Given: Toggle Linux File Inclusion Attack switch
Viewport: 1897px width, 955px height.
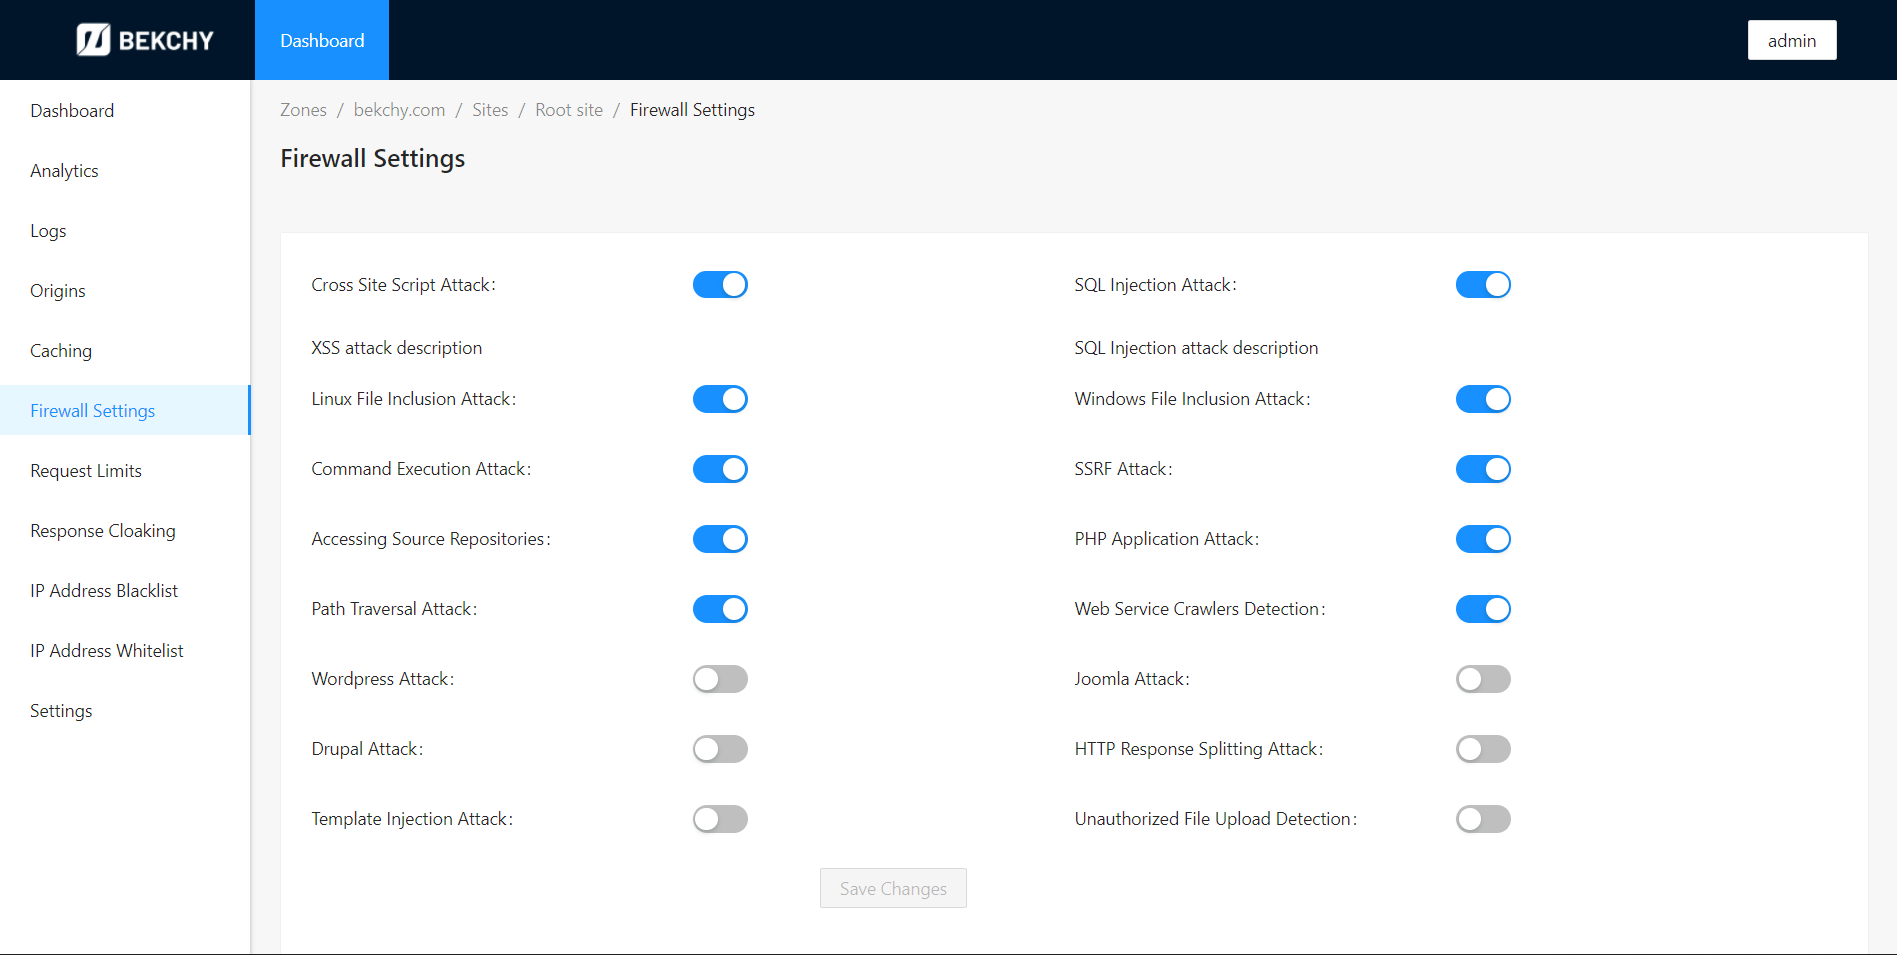Looking at the screenshot, I should pos(720,399).
